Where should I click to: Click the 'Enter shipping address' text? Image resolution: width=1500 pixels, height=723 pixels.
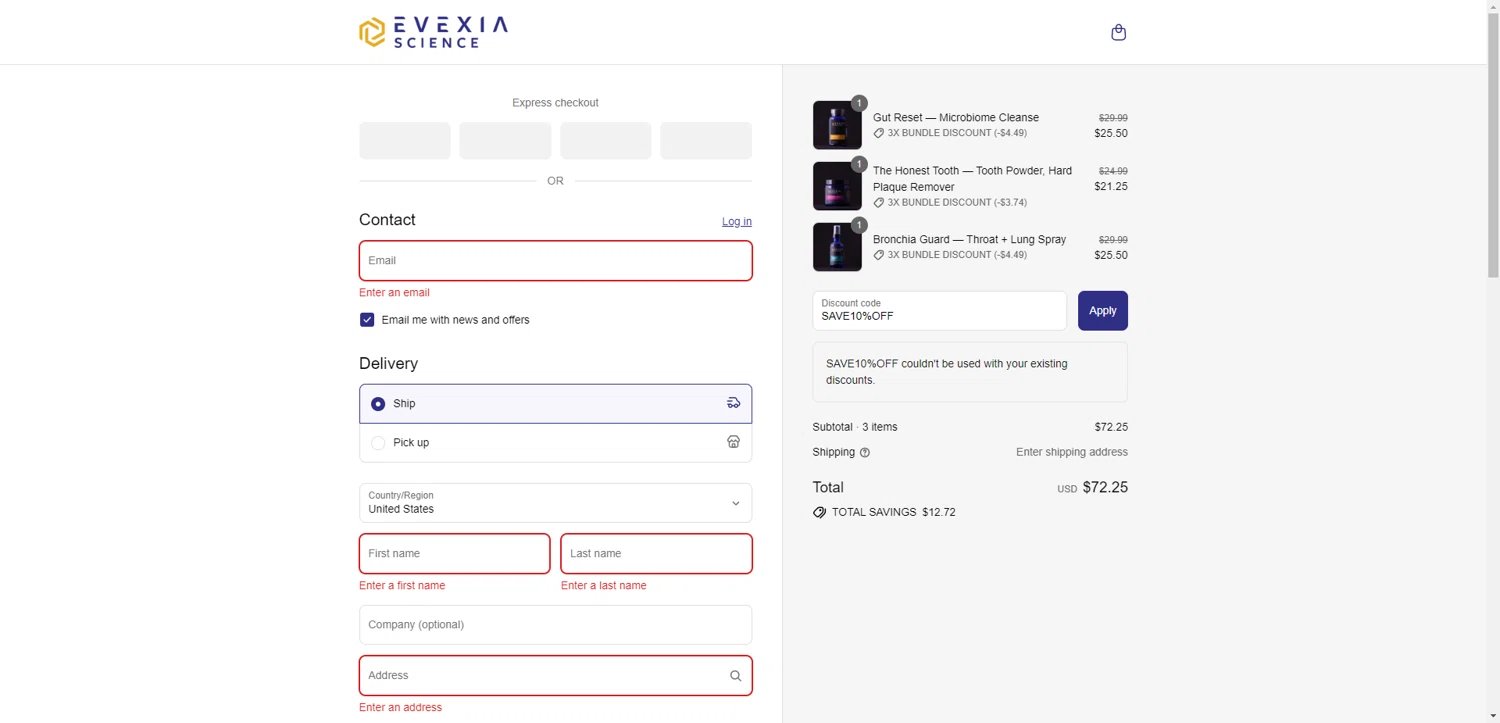1072,452
